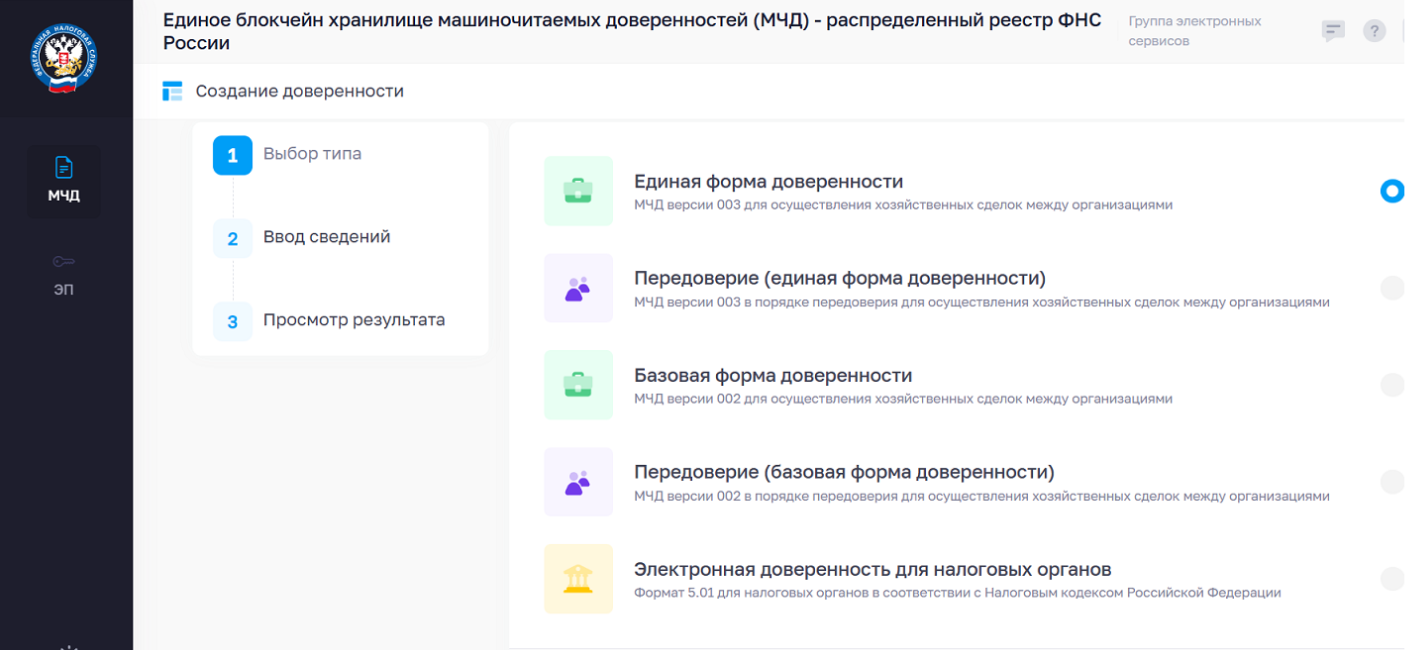Click the purple people icon for Передоверие (базовая форма доверенности)
The height and width of the screenshot is (650, 1418).
[578, 482]
